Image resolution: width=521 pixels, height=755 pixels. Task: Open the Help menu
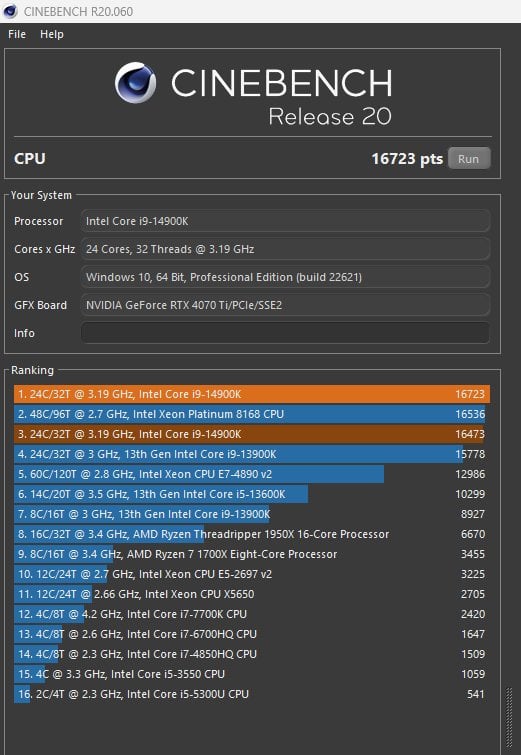pyautogui.click(x=52, y=34)
